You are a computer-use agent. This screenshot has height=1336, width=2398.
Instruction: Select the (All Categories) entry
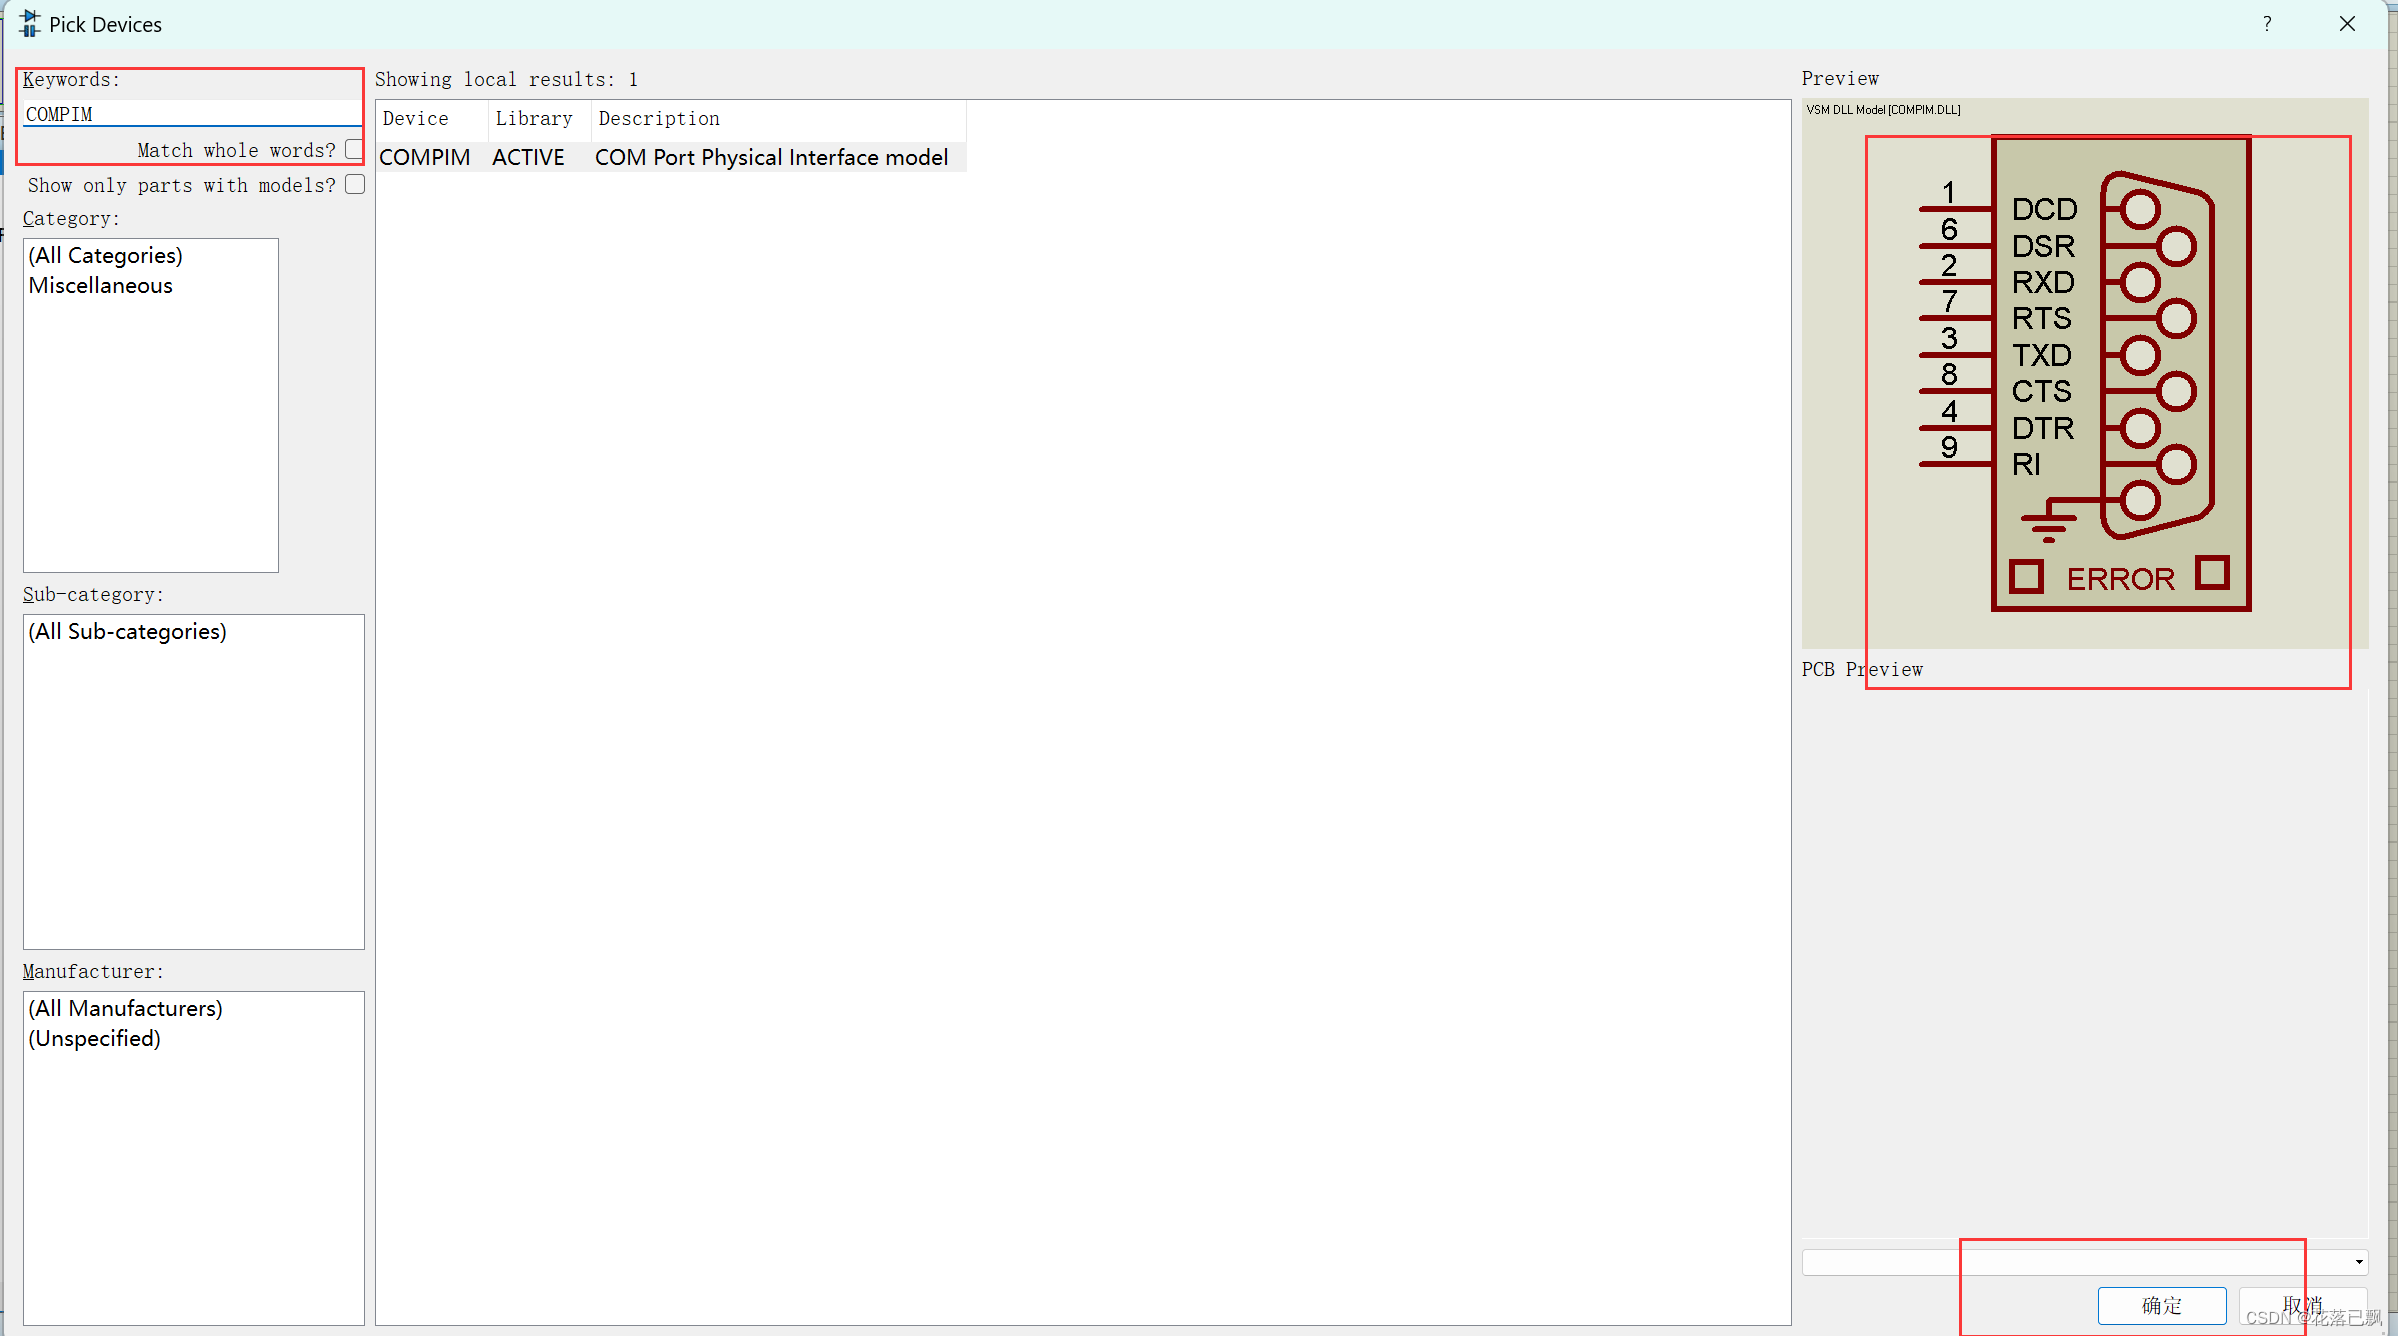click(105, 255)
